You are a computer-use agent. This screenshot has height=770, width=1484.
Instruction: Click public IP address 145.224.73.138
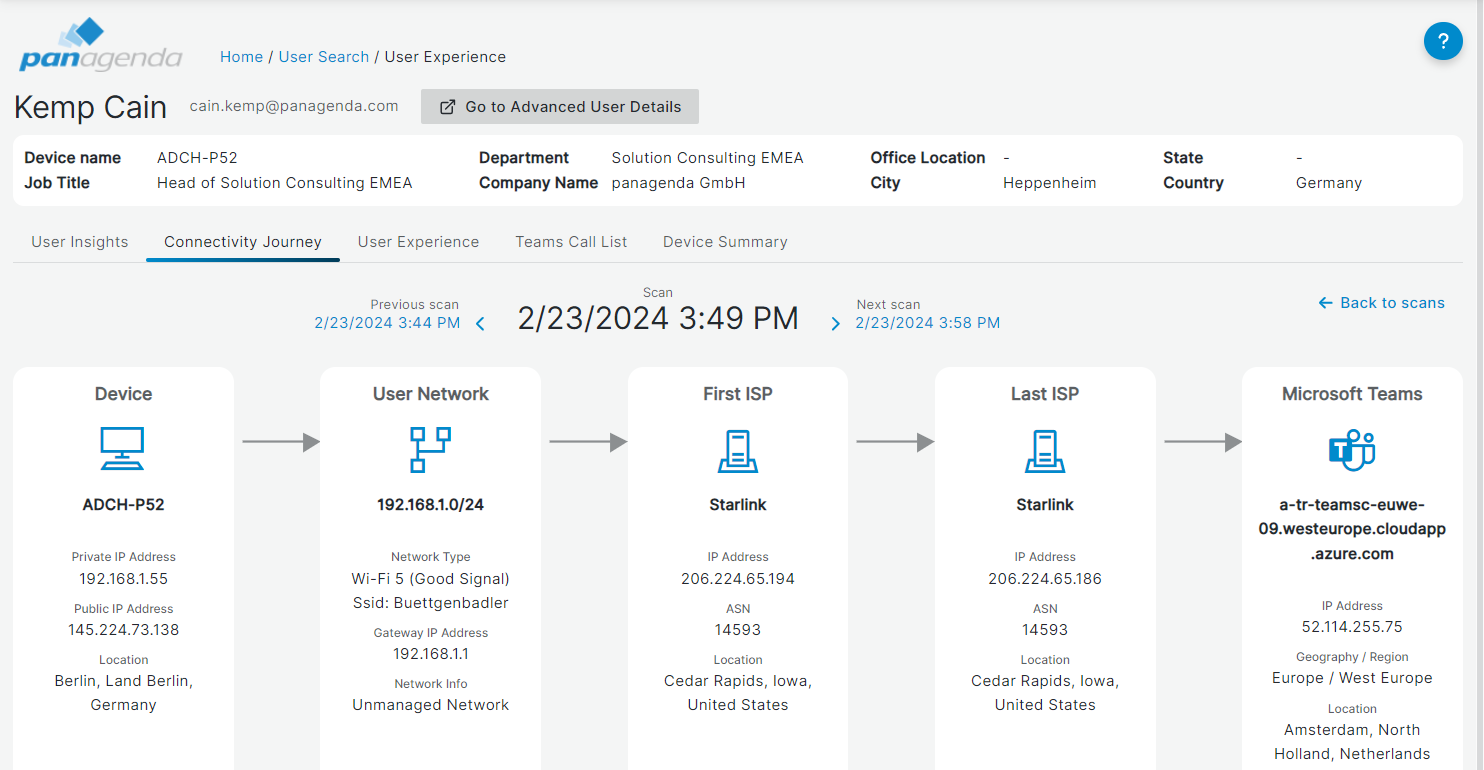pos(124,630)
